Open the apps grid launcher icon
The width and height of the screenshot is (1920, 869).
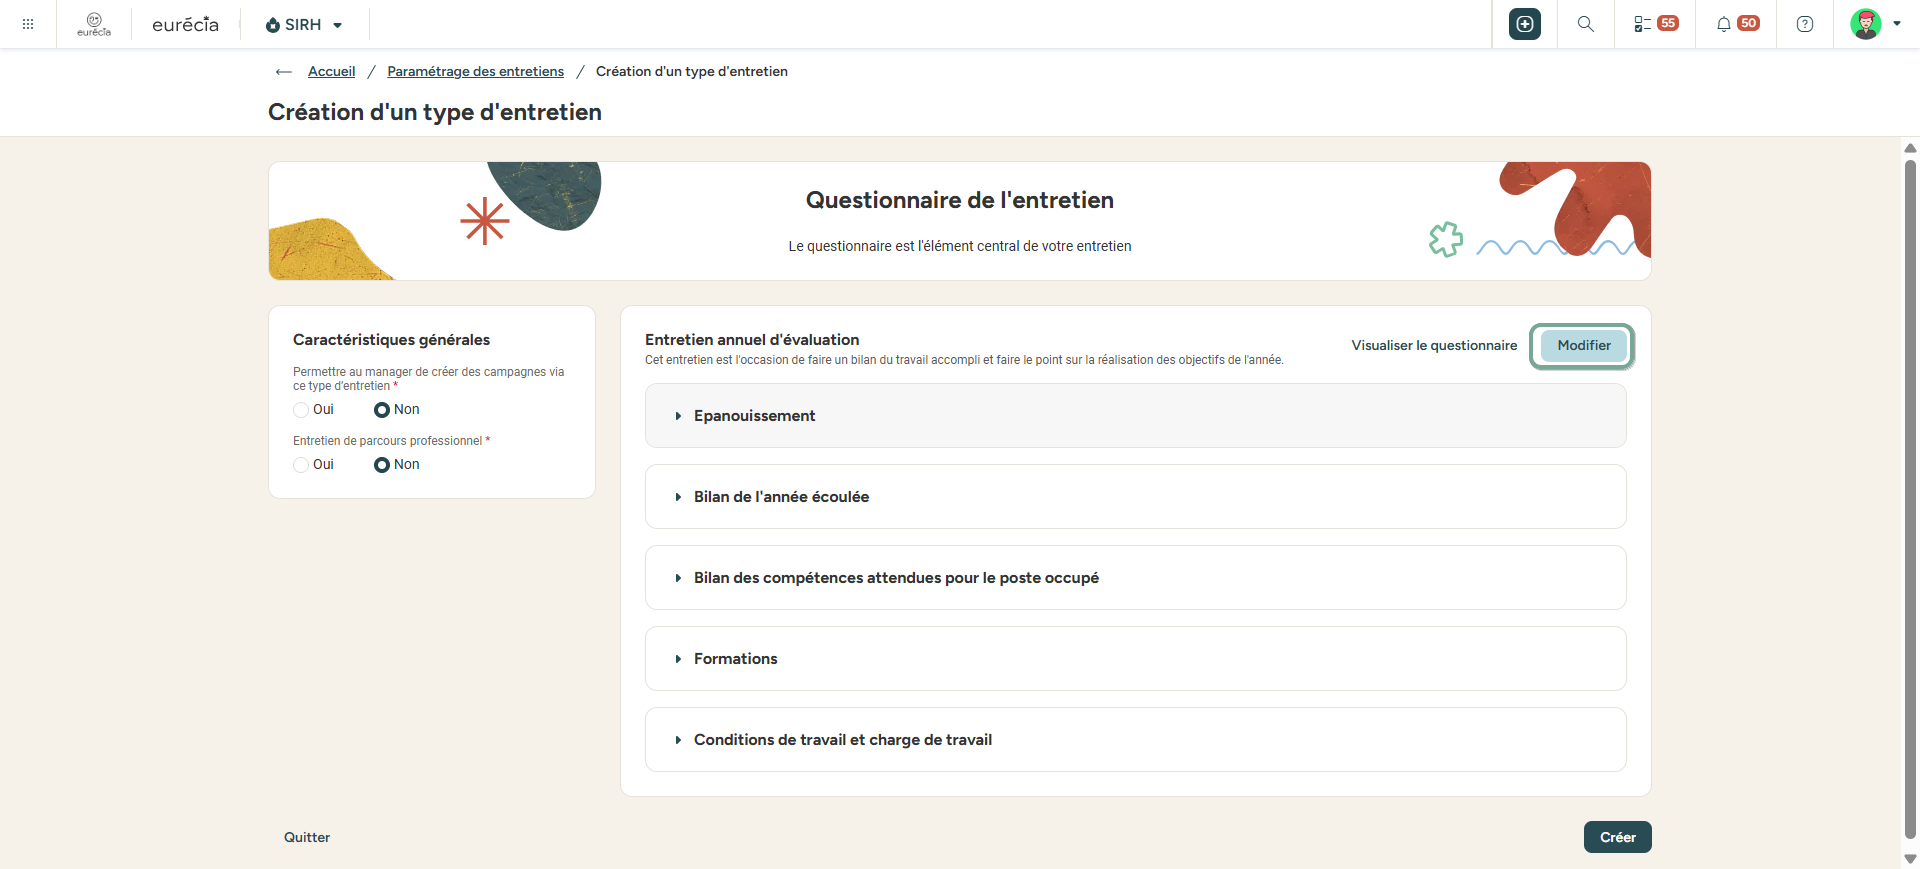tap(28, 24)
